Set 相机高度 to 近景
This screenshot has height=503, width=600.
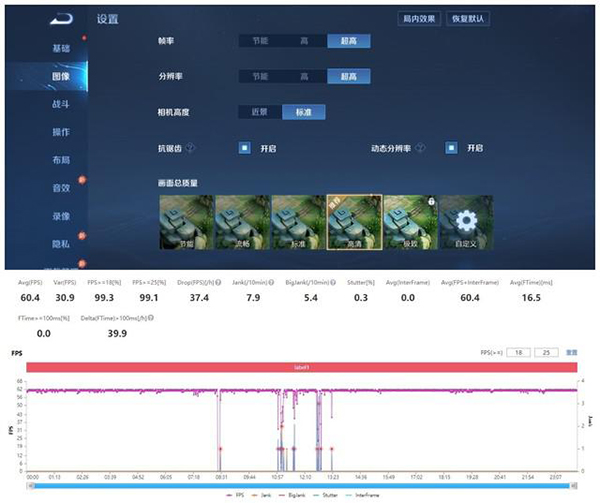tap(259, 112)
